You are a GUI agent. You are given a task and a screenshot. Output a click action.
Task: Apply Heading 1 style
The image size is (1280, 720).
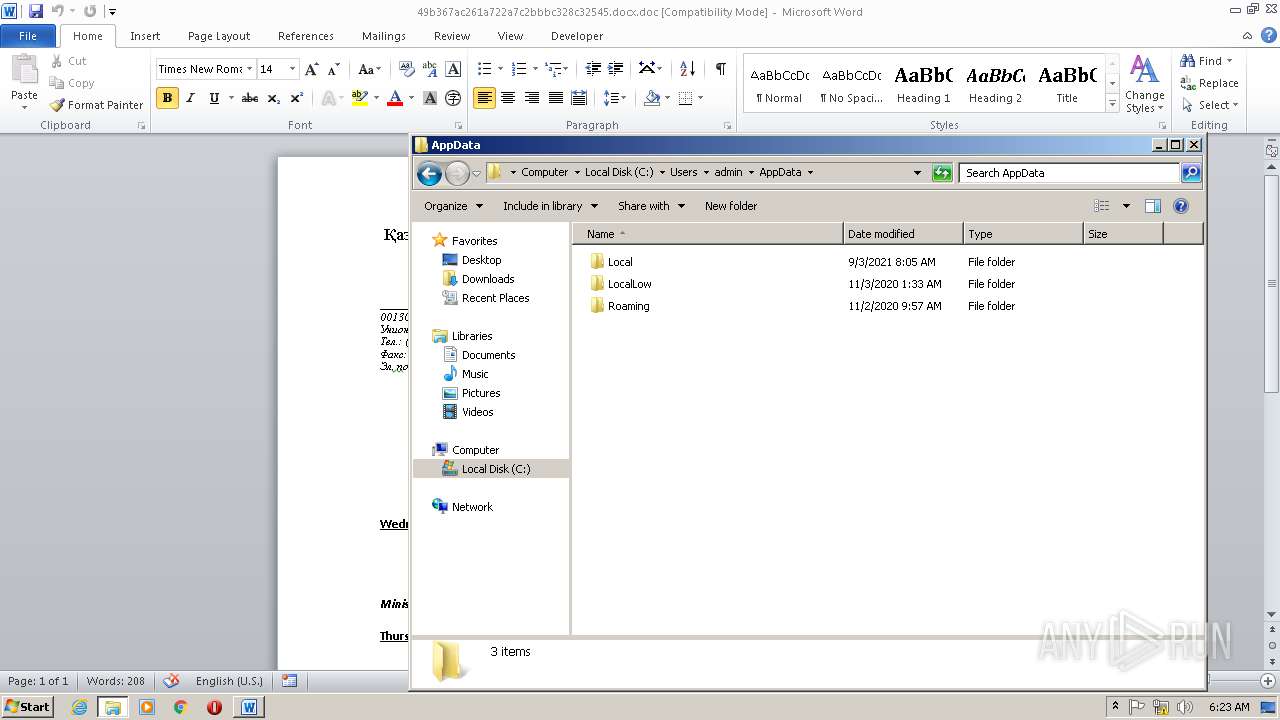tap(923, 84)
